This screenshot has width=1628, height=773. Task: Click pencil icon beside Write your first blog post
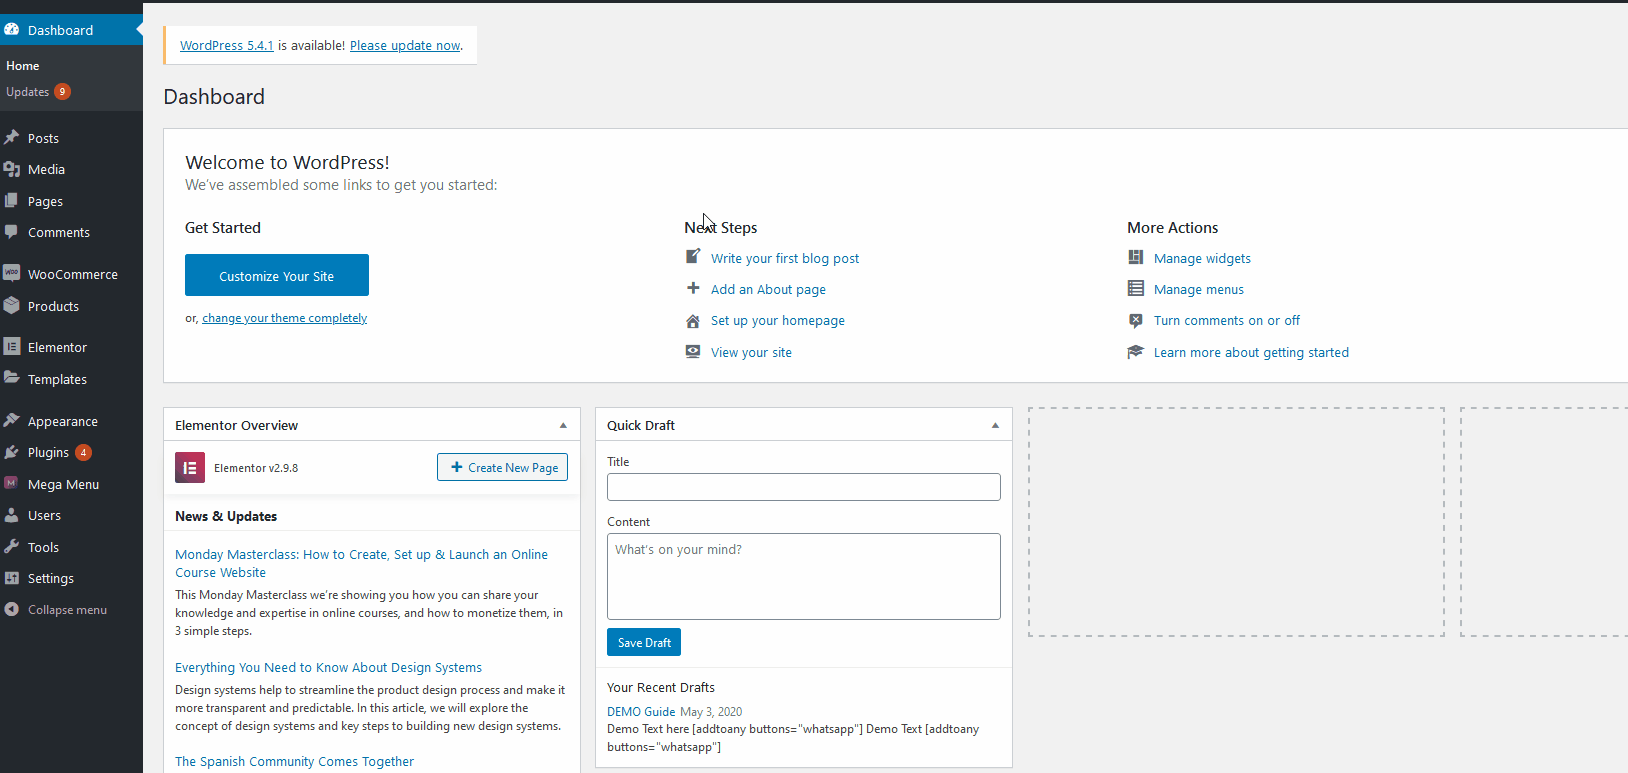[x=693, y=257]
